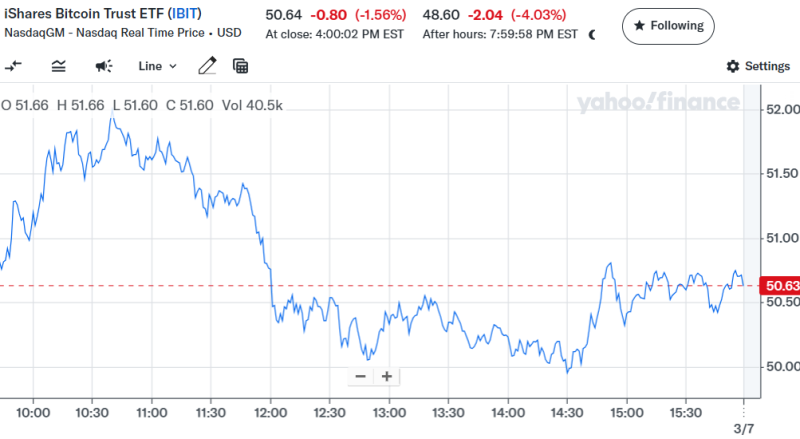Click the after-hours moon icon
This screenshot has width=800, height=439.
tap(592, 34)
